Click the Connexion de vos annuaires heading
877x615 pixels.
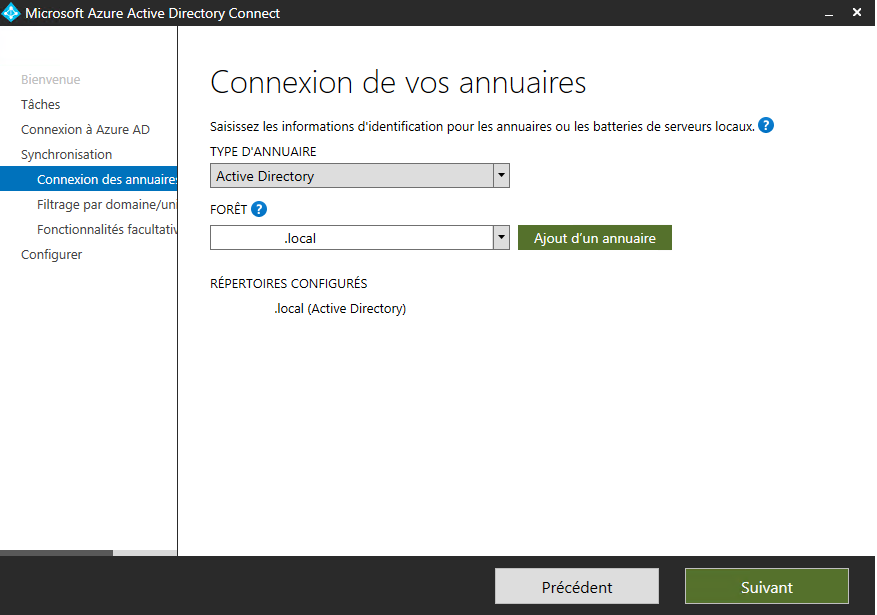click(x=398, y=82)
